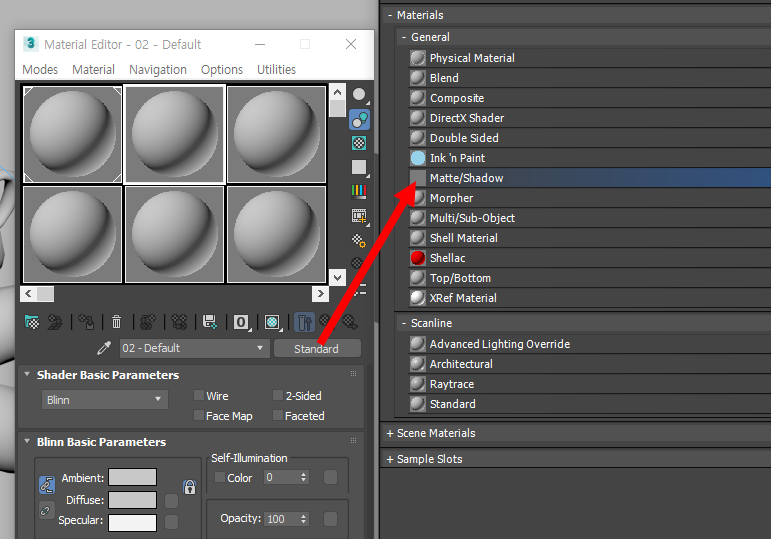Click the Diffuse color swatch

(x=132, y=500)
